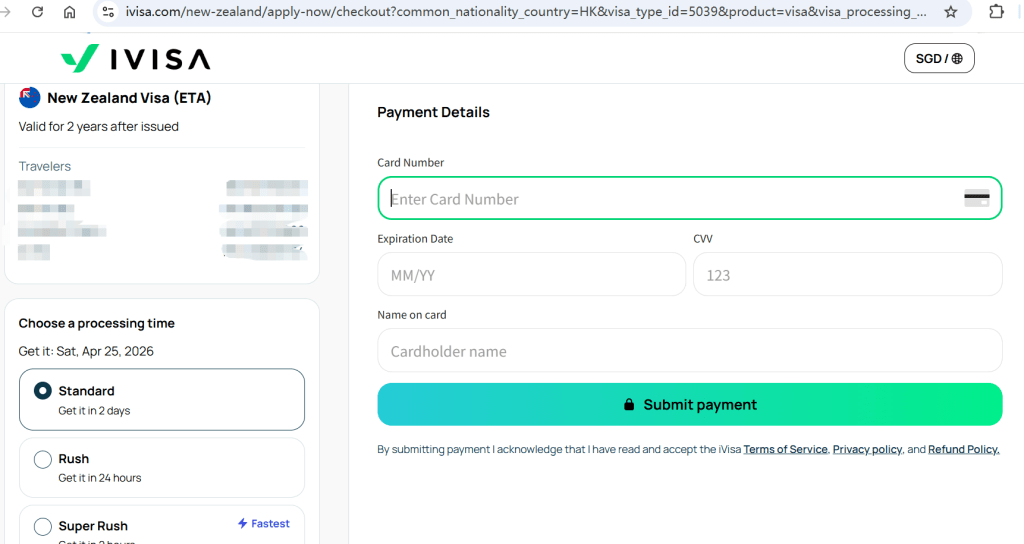This screenshot has height=544, width=1024.
Task: Click the Submit payment button
Action: [x=689, y=404]
